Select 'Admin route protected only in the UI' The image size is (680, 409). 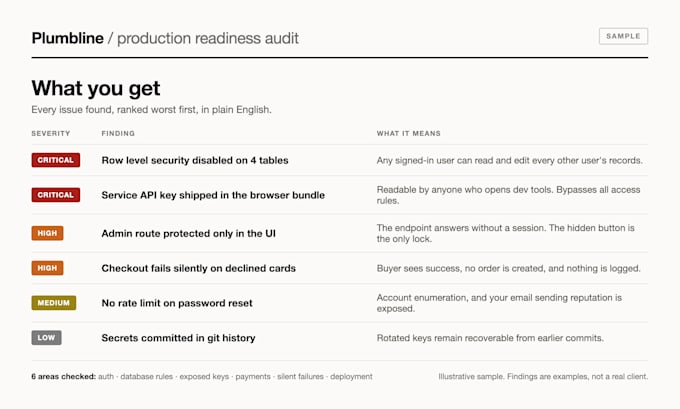click(189, 233)
